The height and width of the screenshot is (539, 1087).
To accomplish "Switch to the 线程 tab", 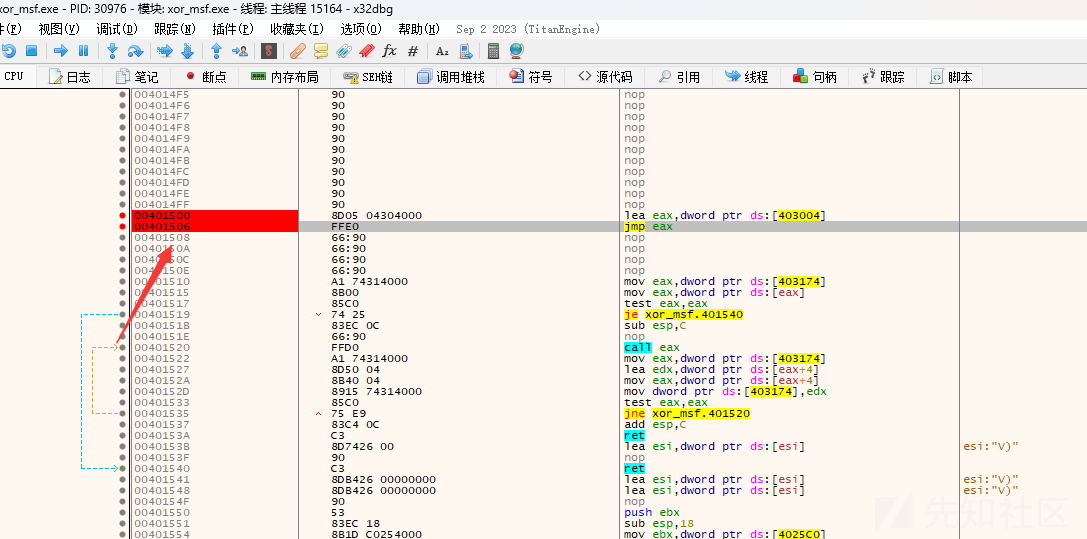I will tap(747, 77).
